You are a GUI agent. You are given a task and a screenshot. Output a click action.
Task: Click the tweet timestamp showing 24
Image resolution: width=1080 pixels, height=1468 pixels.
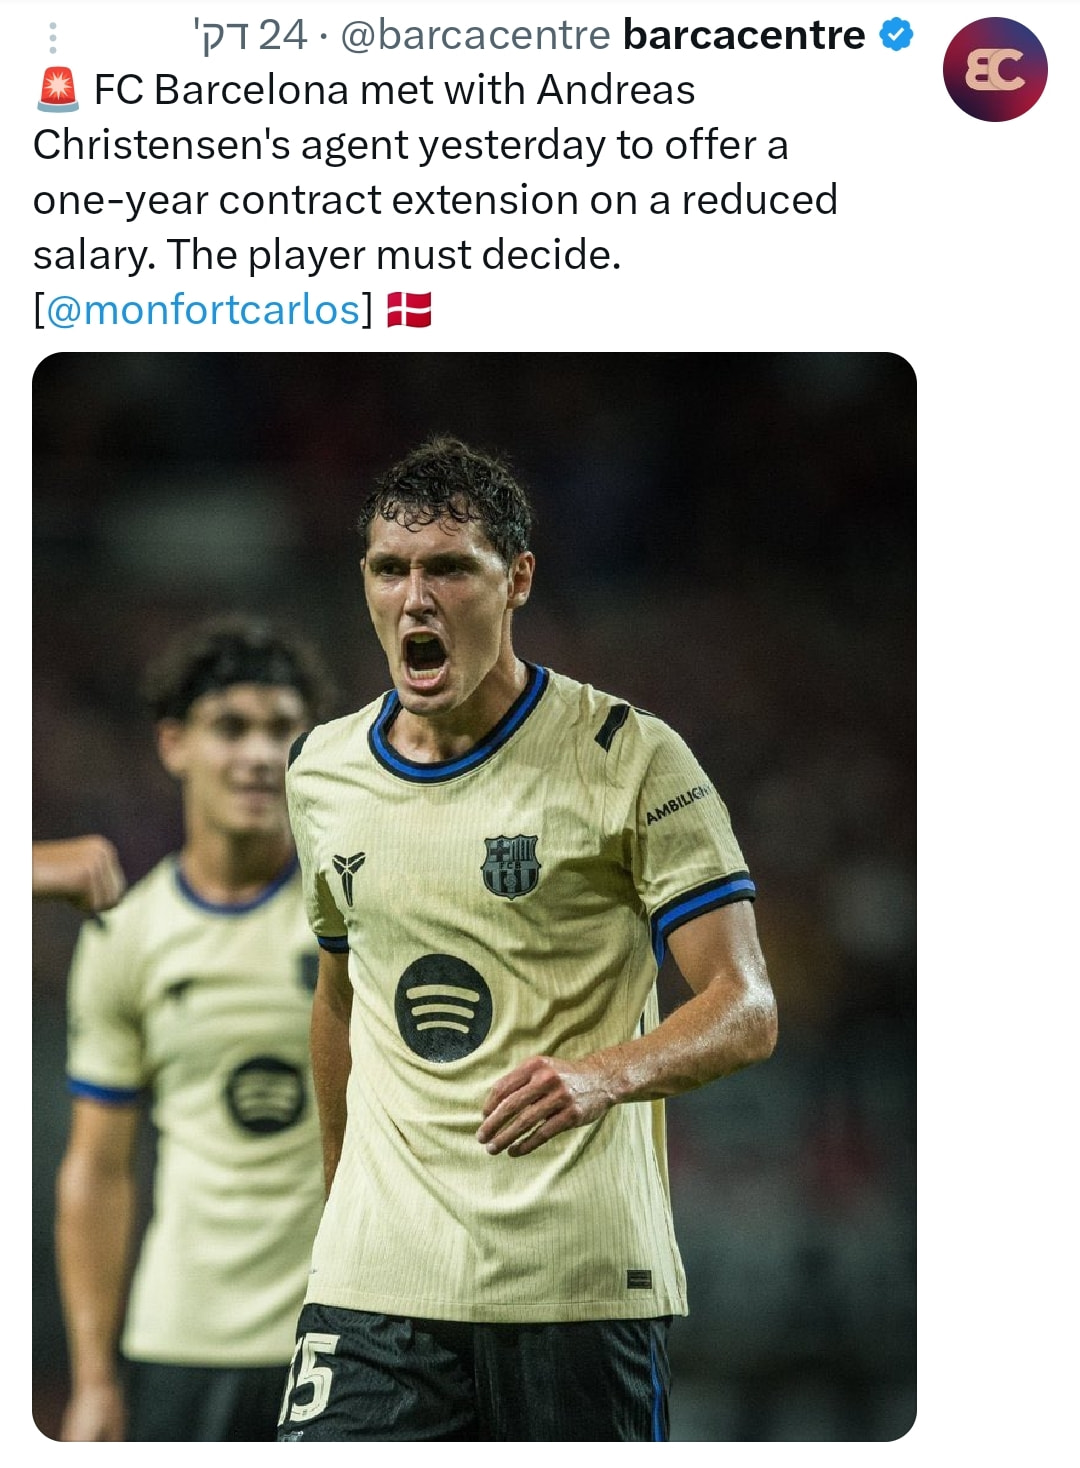pyautogui.click(x=250, y=36)
